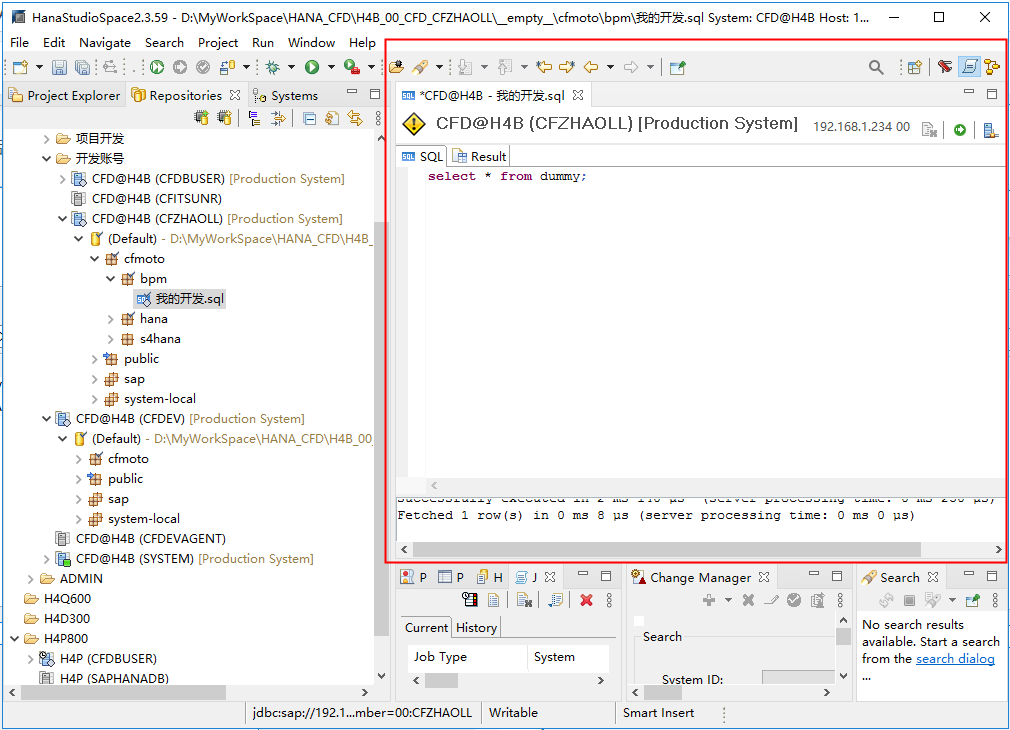Viewport: 1010px width, 730px height.
Task: Click the green Execute icon in SQL editor
Action: click(x=960, y=130)
